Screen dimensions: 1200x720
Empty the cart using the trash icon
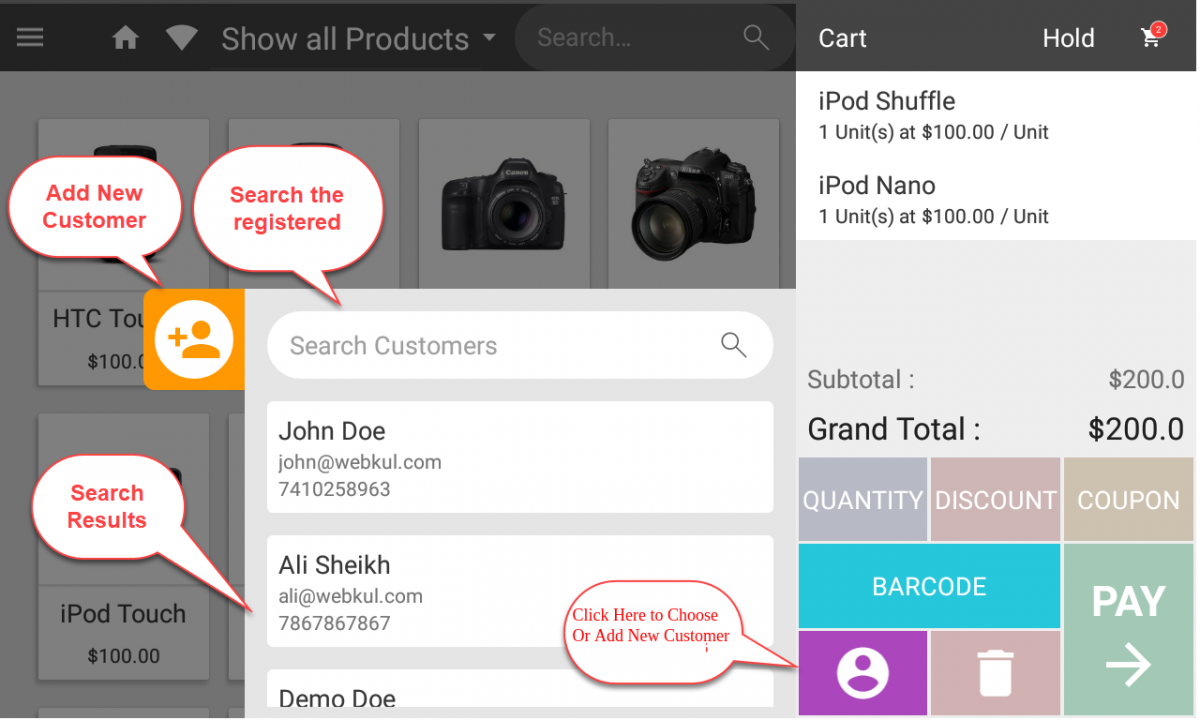(x=995, y=672)
